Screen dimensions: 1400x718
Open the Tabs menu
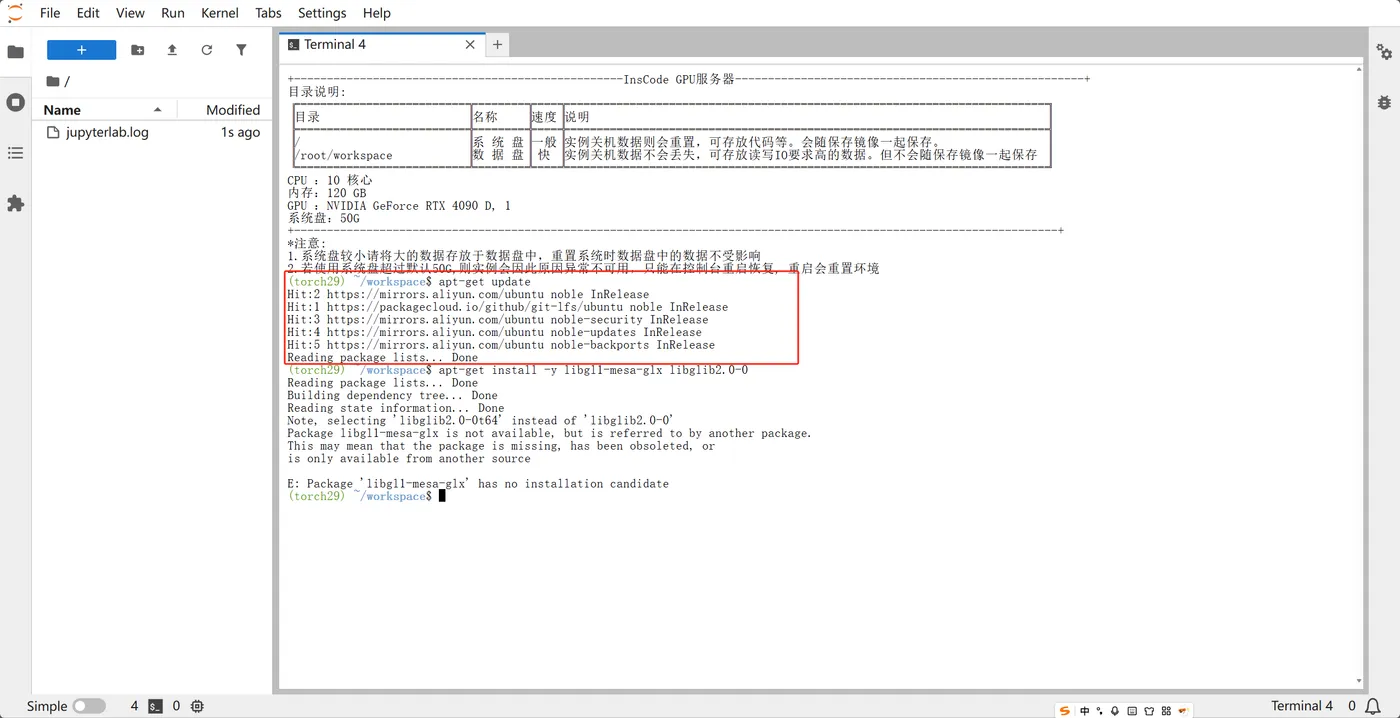pos(268,13)
